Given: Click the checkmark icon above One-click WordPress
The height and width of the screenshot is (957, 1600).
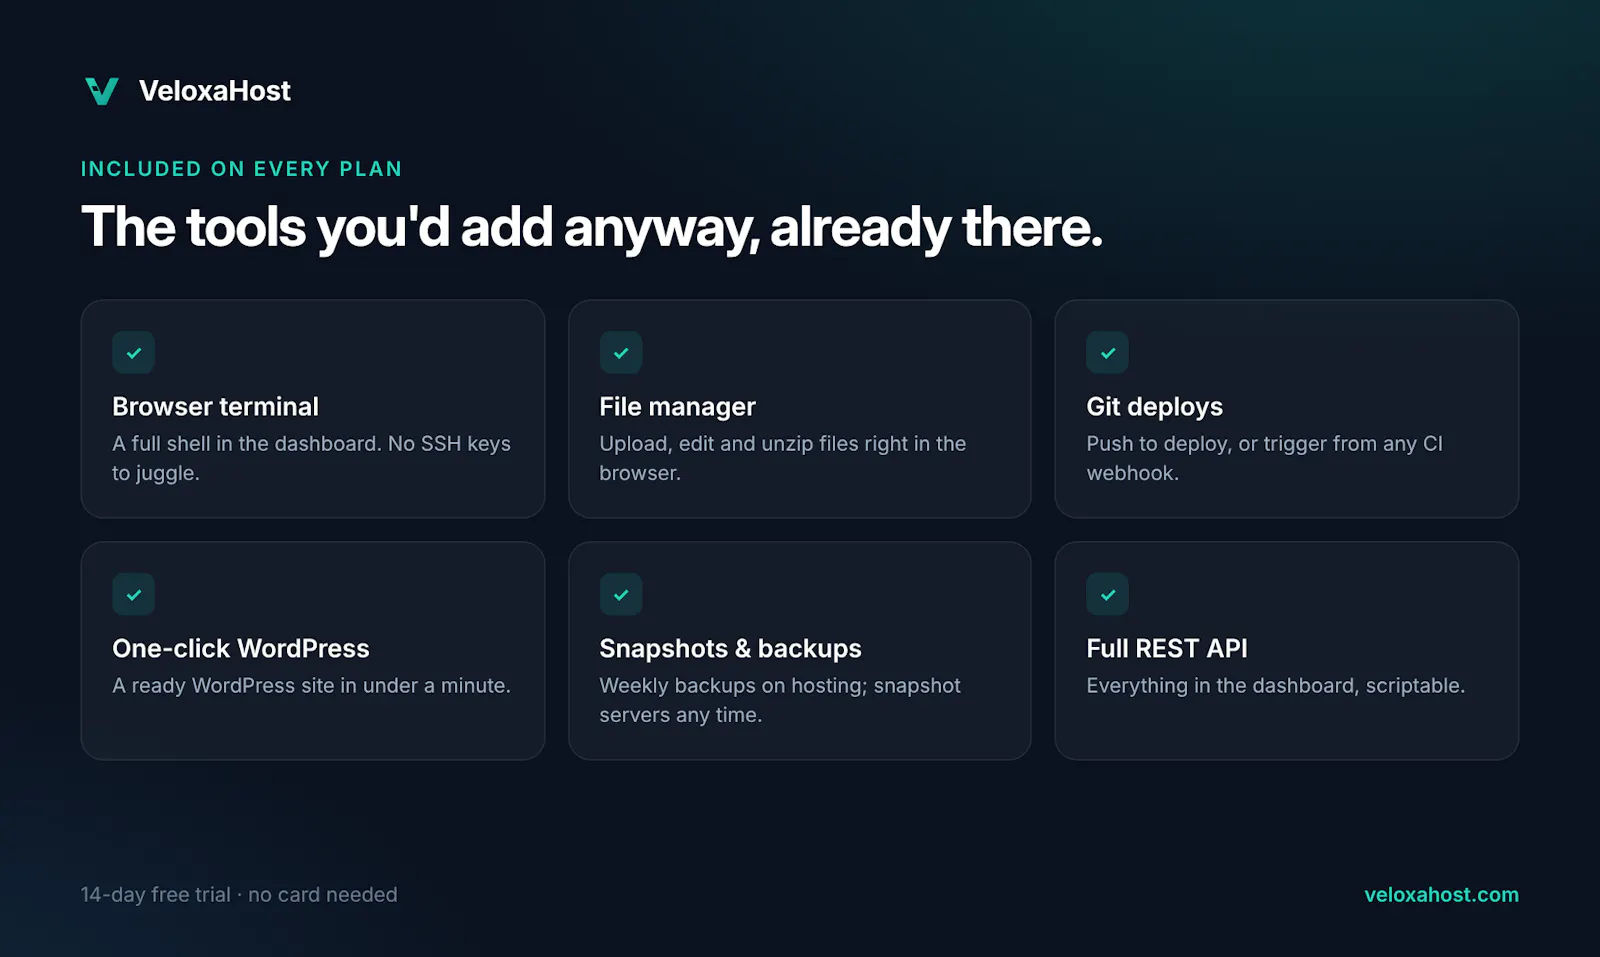Looking at the screenshot, I should tap(133, 594).
